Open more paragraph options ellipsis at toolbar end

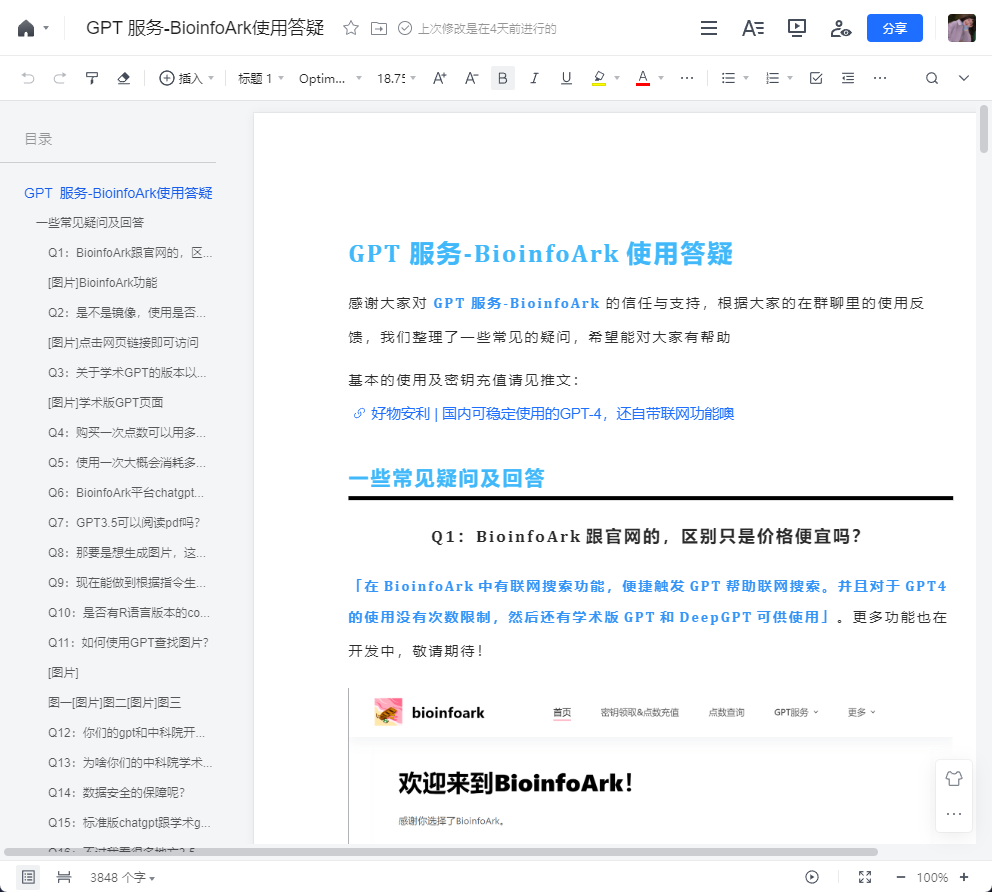[880, 78]
